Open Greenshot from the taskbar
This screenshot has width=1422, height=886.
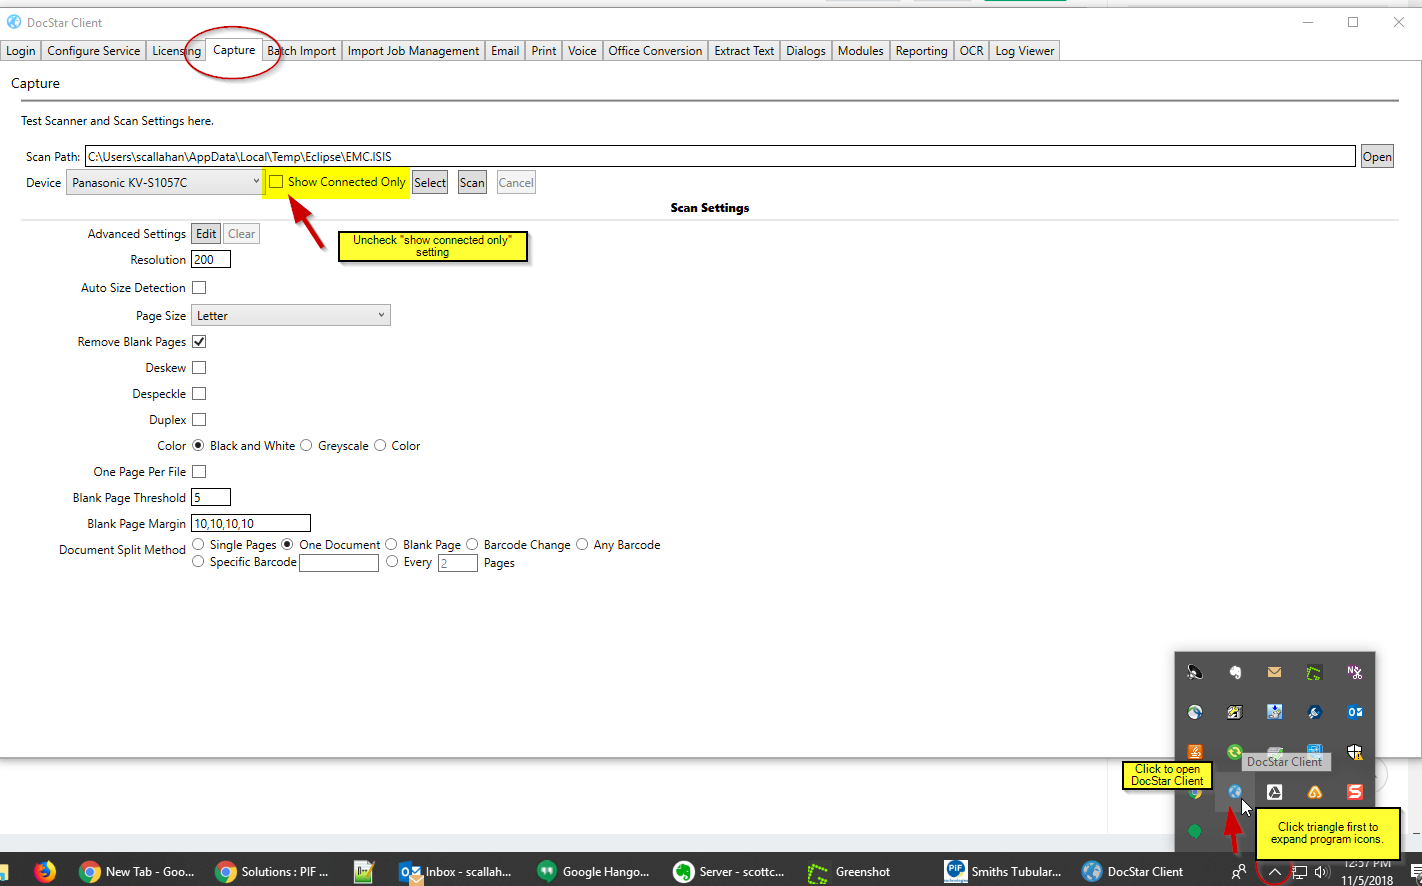[850, 871]
